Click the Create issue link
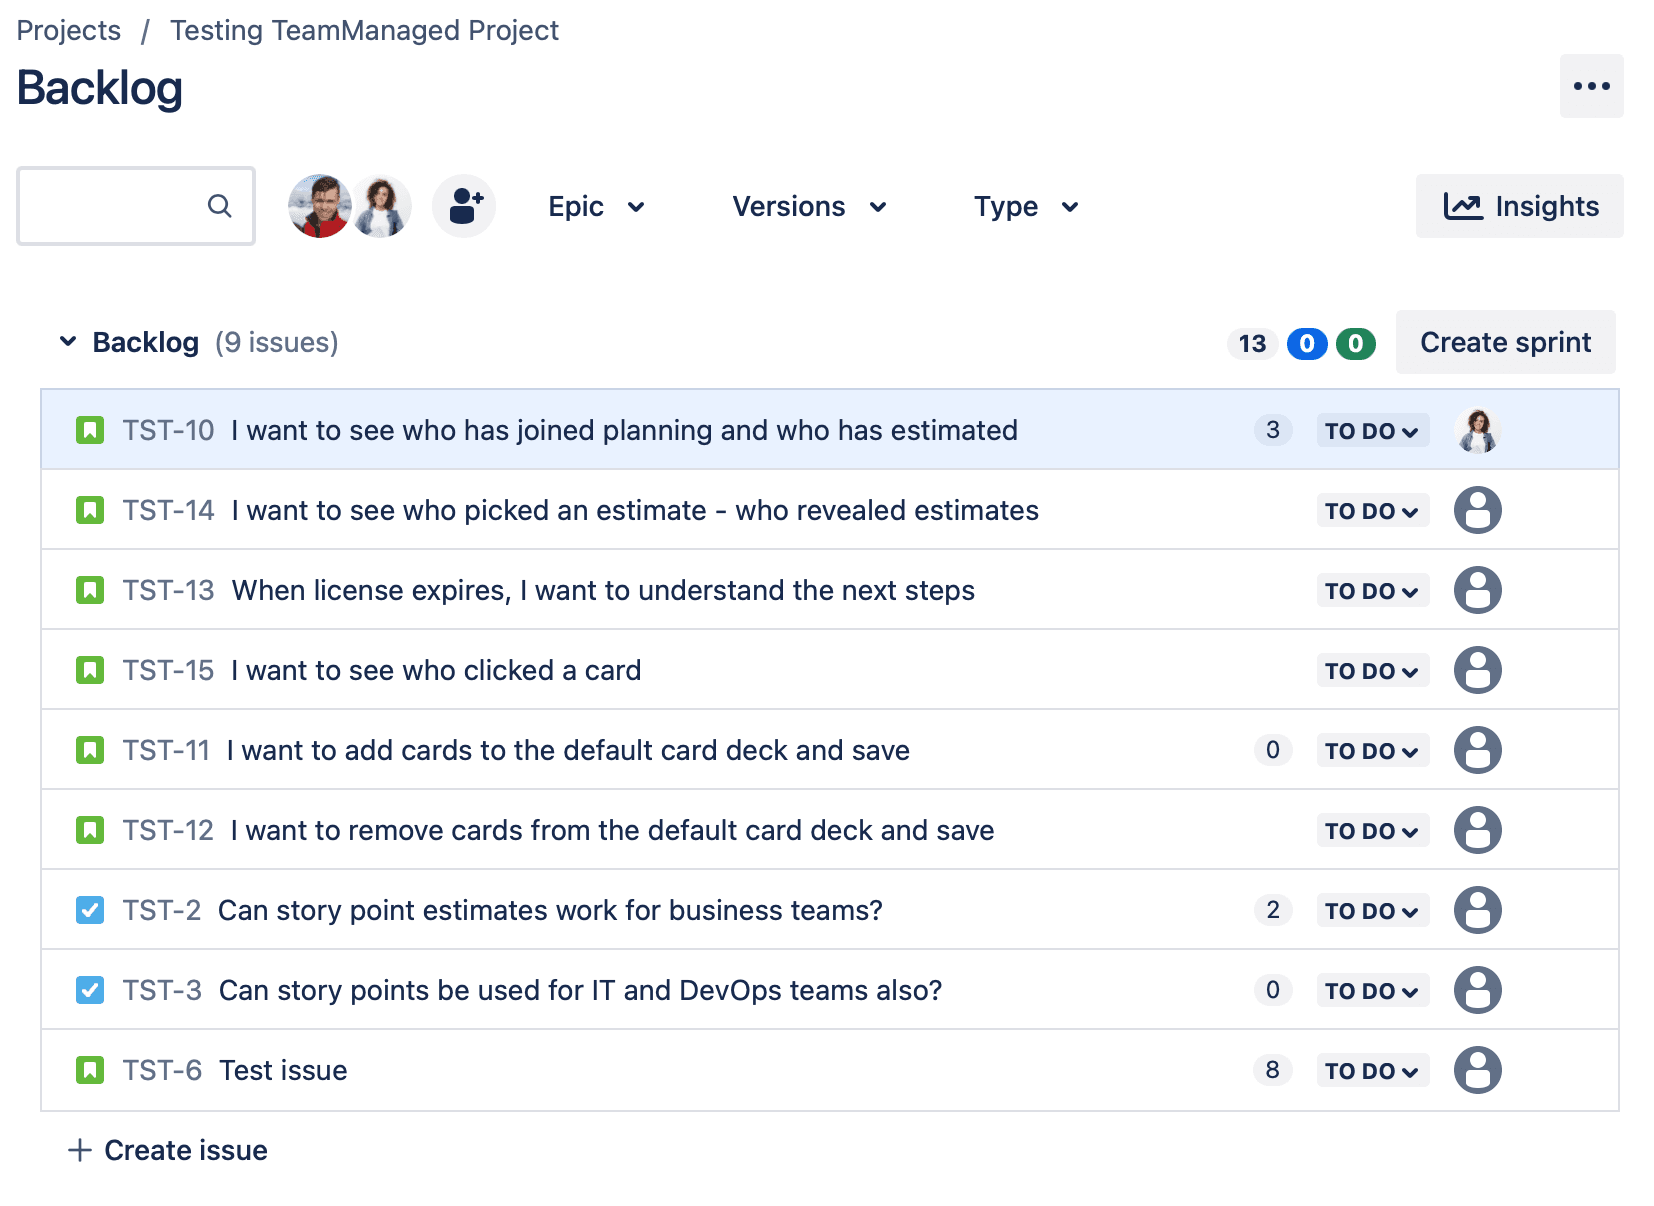This screenshot has height=1206, width=1654. coord(168,1150)
